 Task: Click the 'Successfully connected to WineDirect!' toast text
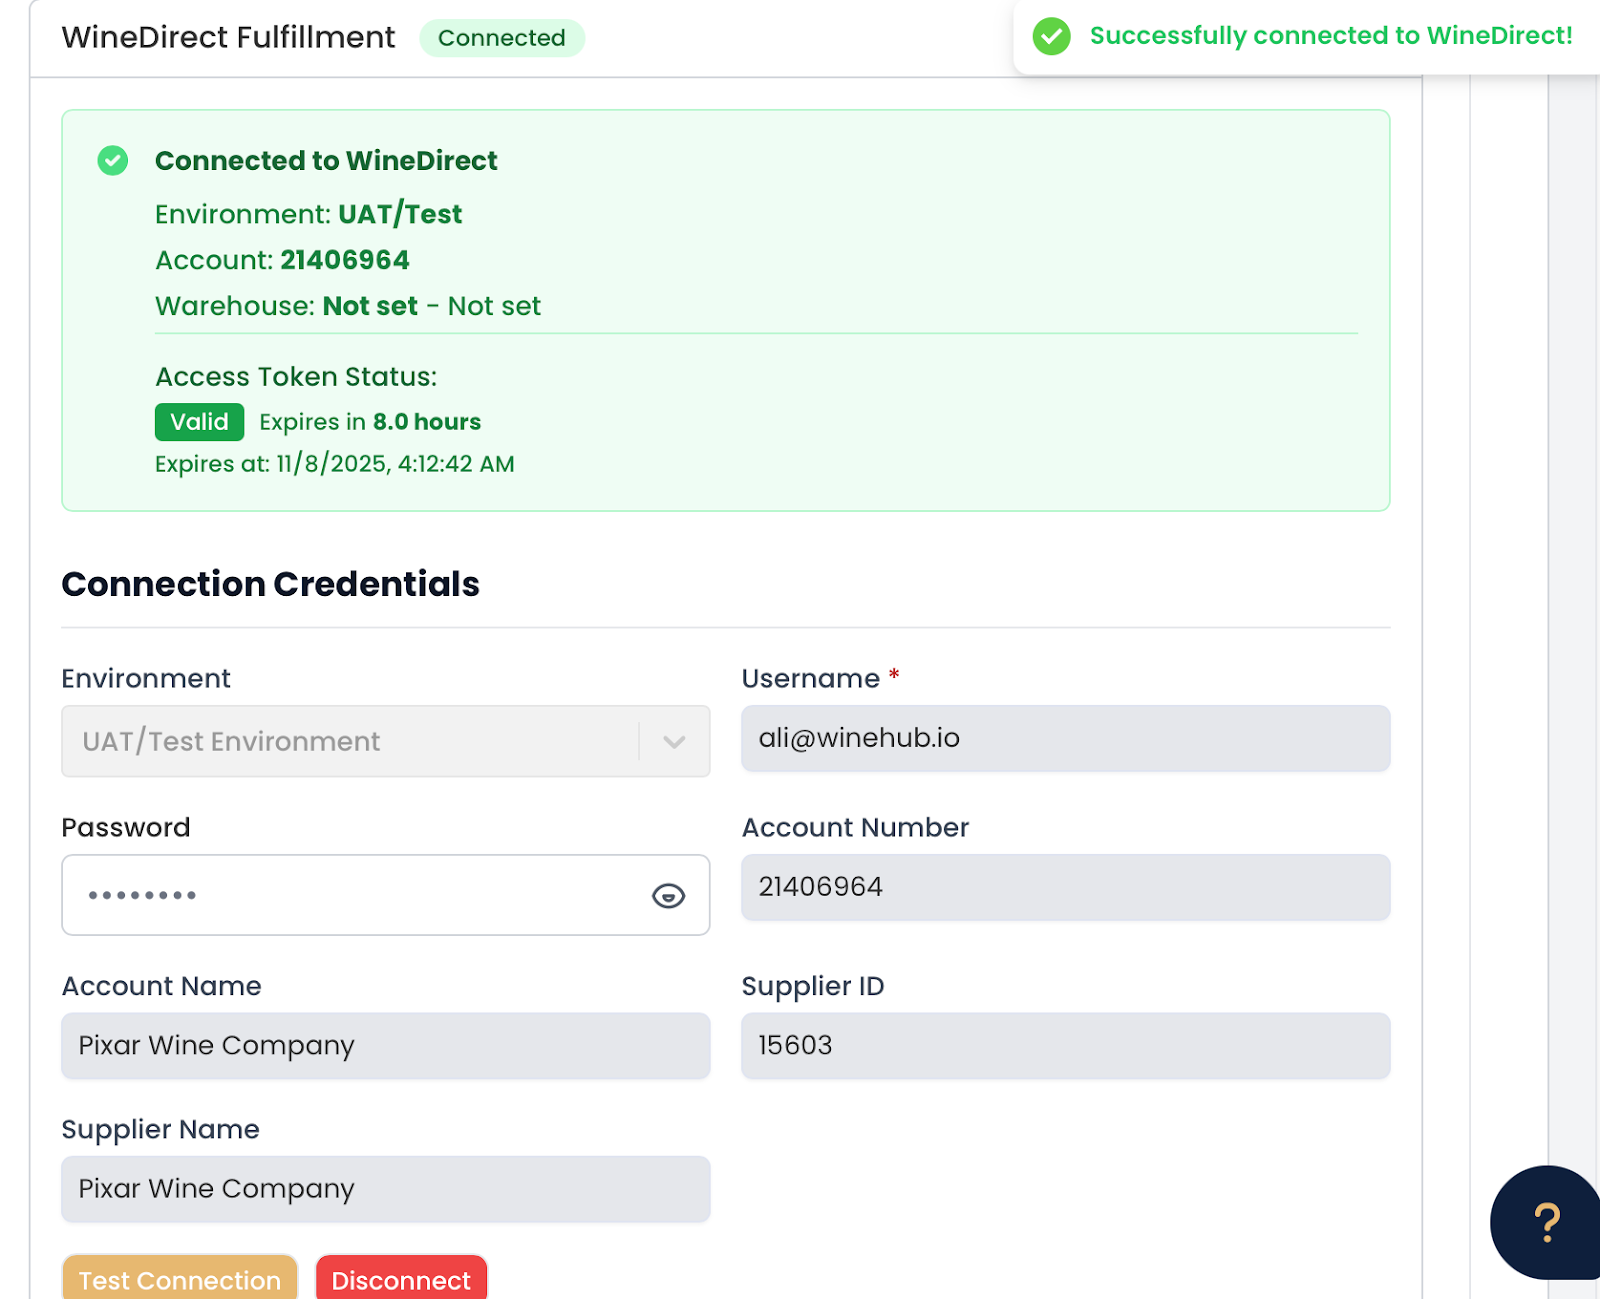pyautogui.click(x=1331, y=36)
